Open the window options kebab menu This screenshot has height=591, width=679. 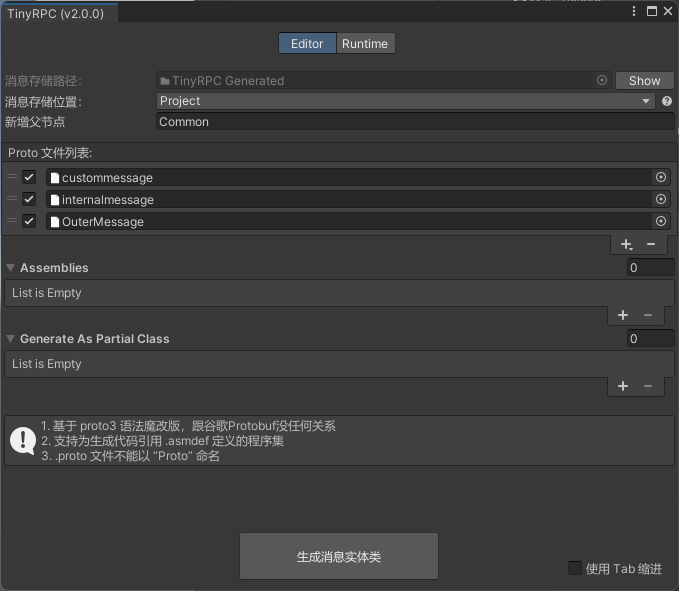pyautogui.click(x=634, y=11)
